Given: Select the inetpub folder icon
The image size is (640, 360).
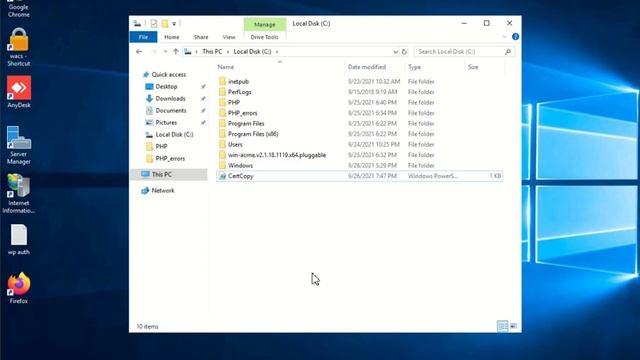Looking at the screenshot, I should 222,81.
